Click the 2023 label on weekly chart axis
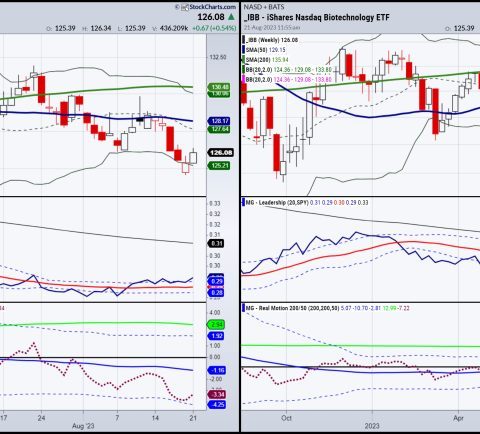480x434 pixels. (x=372, y=426)
